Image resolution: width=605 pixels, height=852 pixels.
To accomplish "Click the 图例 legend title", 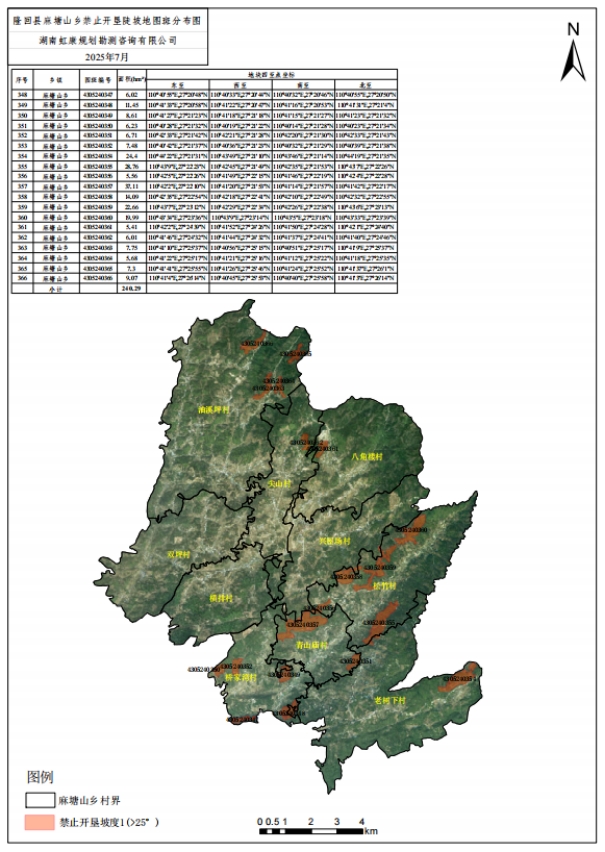I will click(40, 776).
